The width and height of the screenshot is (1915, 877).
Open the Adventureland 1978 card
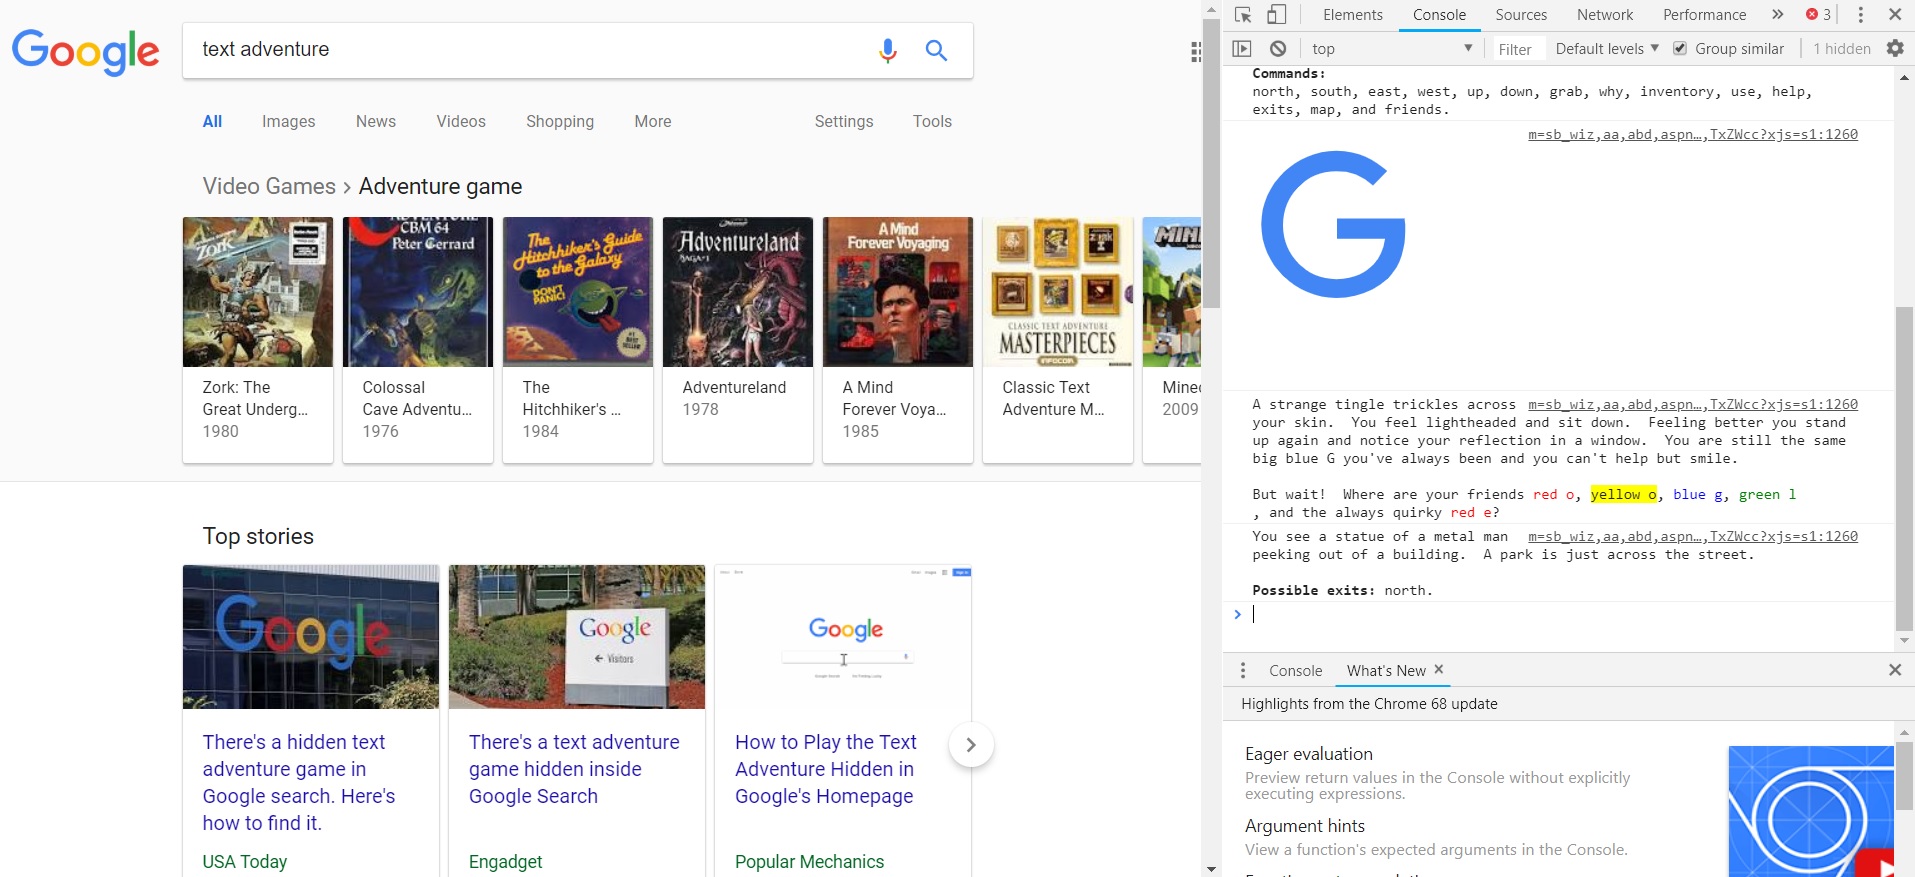pos(738,340)
